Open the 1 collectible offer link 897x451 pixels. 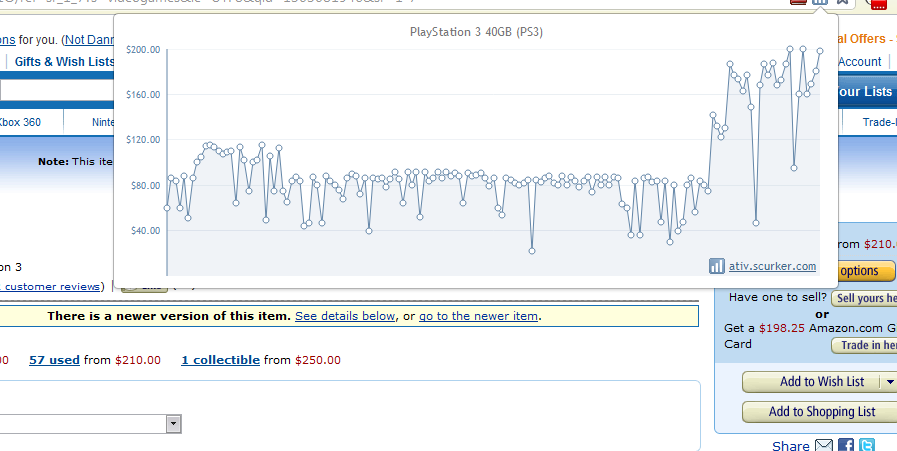[220, 360]
